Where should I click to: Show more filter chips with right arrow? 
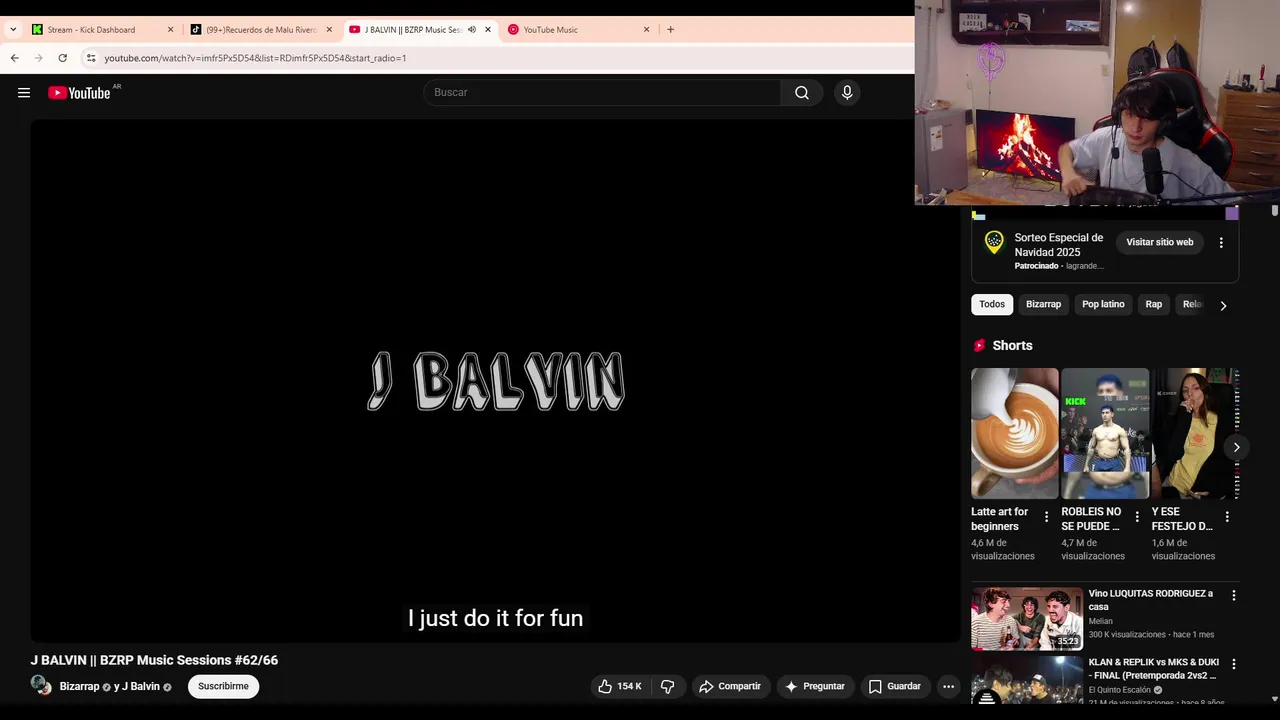pyautogui.click(x=1223, y=306)
